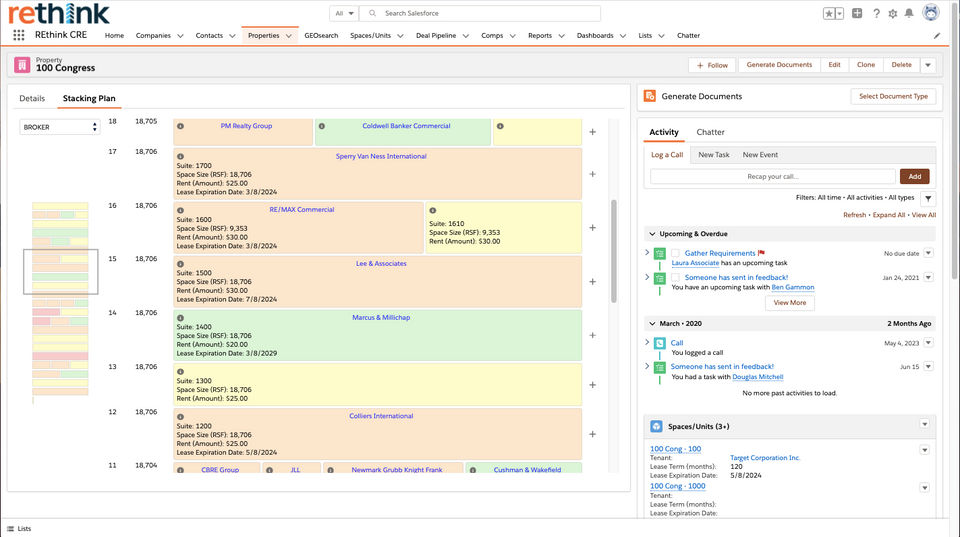
Task: Expand more actions arrow next to Delete
Action: (928, 65)
